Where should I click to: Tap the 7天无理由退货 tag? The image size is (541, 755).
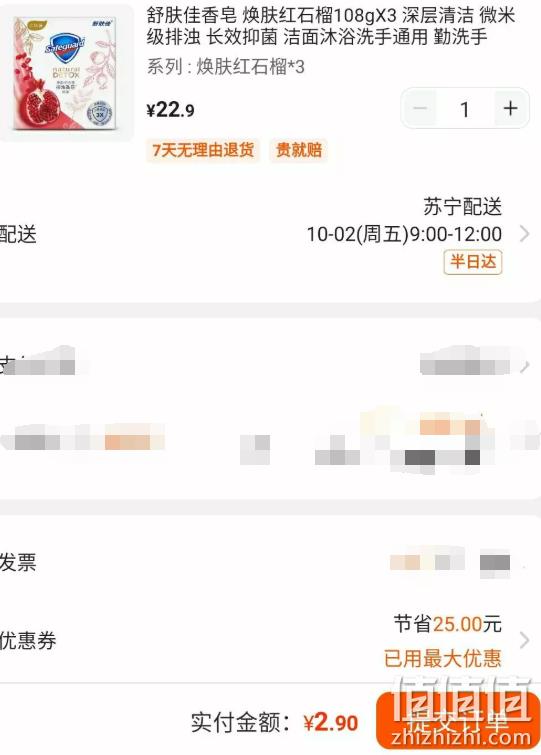[203, 150]
